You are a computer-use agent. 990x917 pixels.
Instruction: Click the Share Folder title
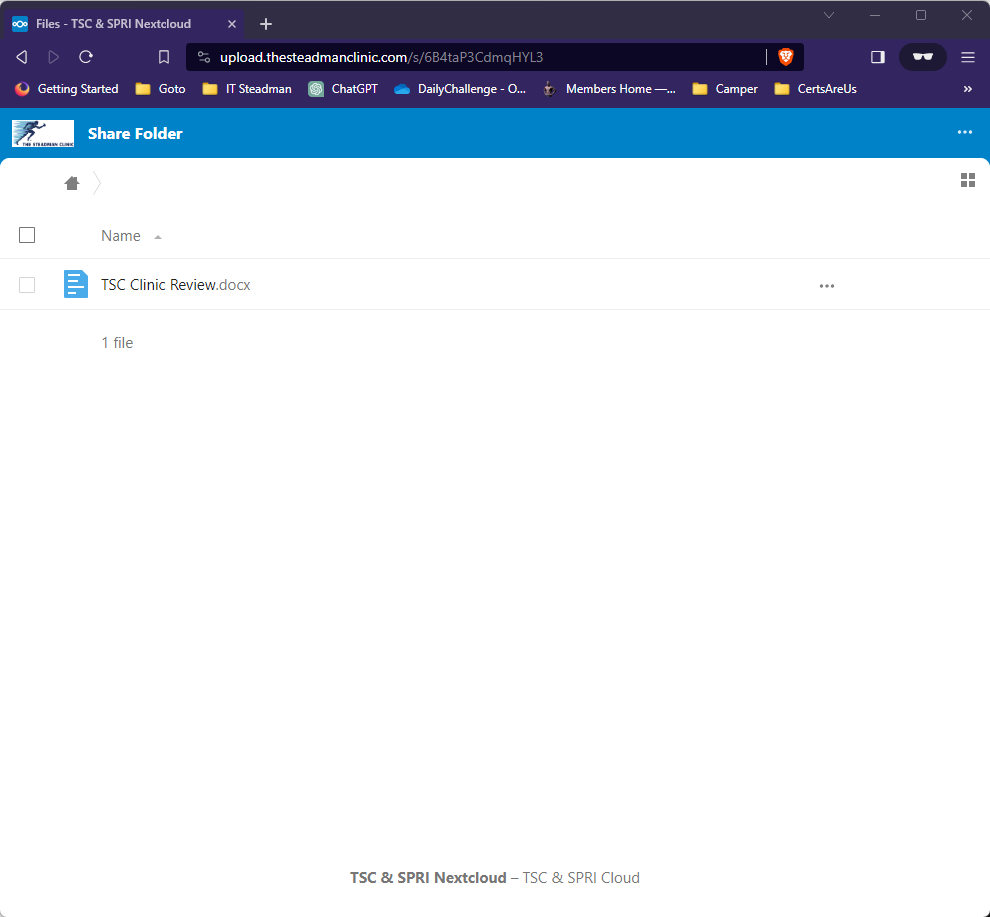[135, 133]
